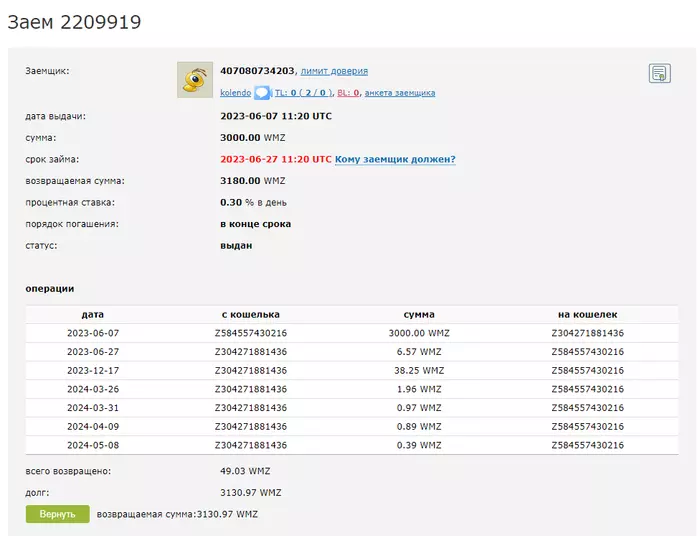Click the 'с кошелька' column header

point(250,315)
